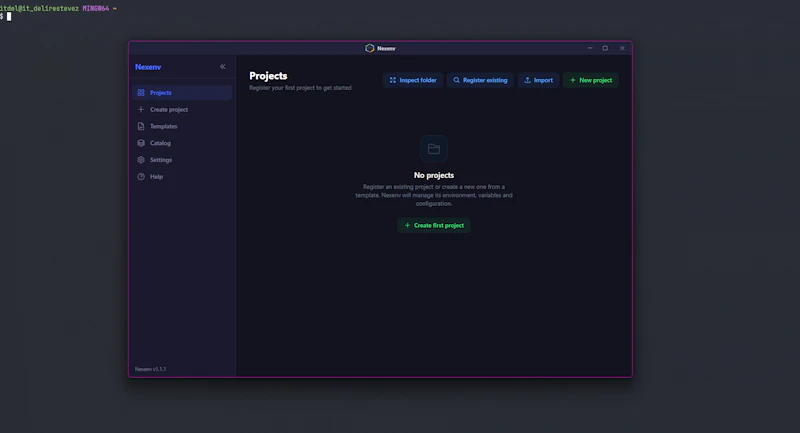800x433 pixels.
Task: Click the New project button
Action: [591, 80]
